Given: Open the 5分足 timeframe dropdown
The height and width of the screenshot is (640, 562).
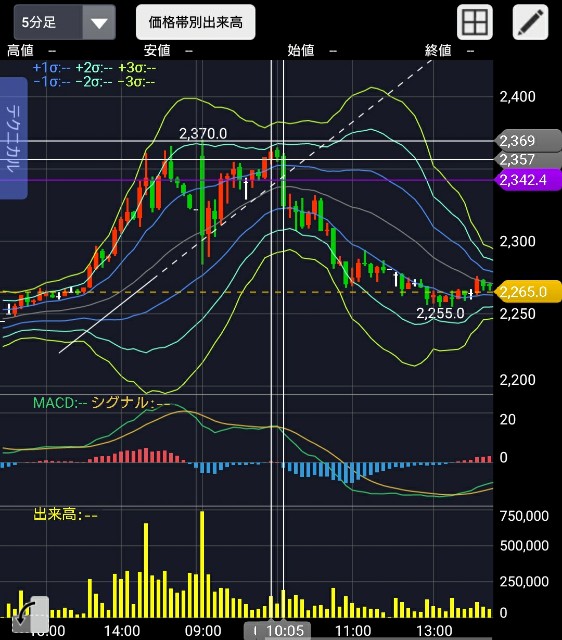Looking at the screenshot, I should (x=64, y=22).
